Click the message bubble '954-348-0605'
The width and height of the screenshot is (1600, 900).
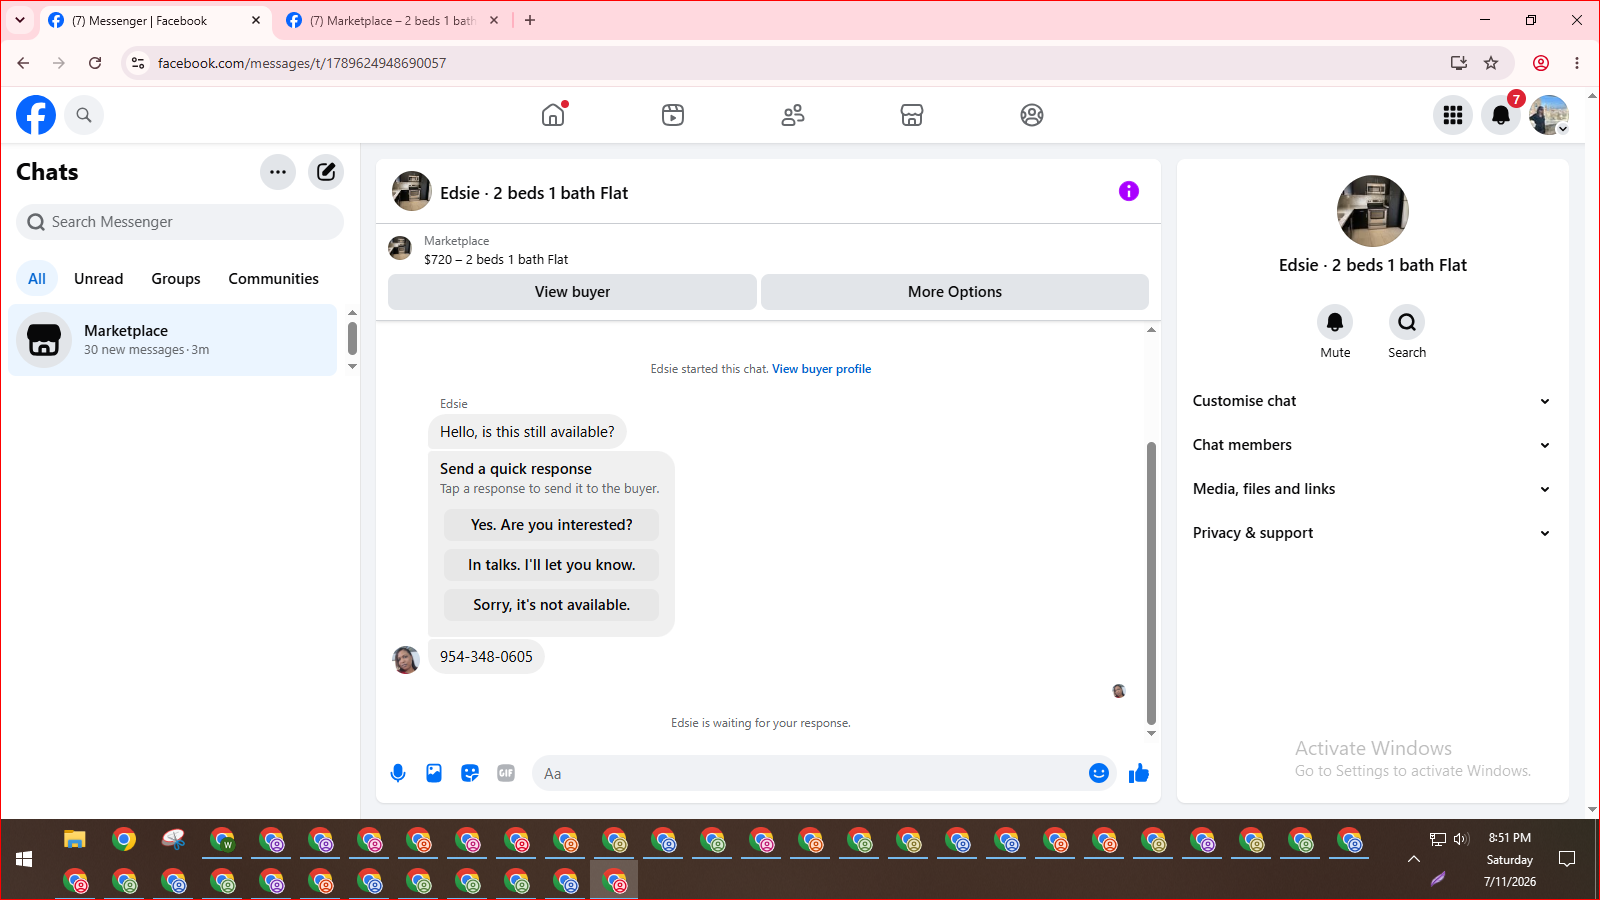click(x=486, y=657)
